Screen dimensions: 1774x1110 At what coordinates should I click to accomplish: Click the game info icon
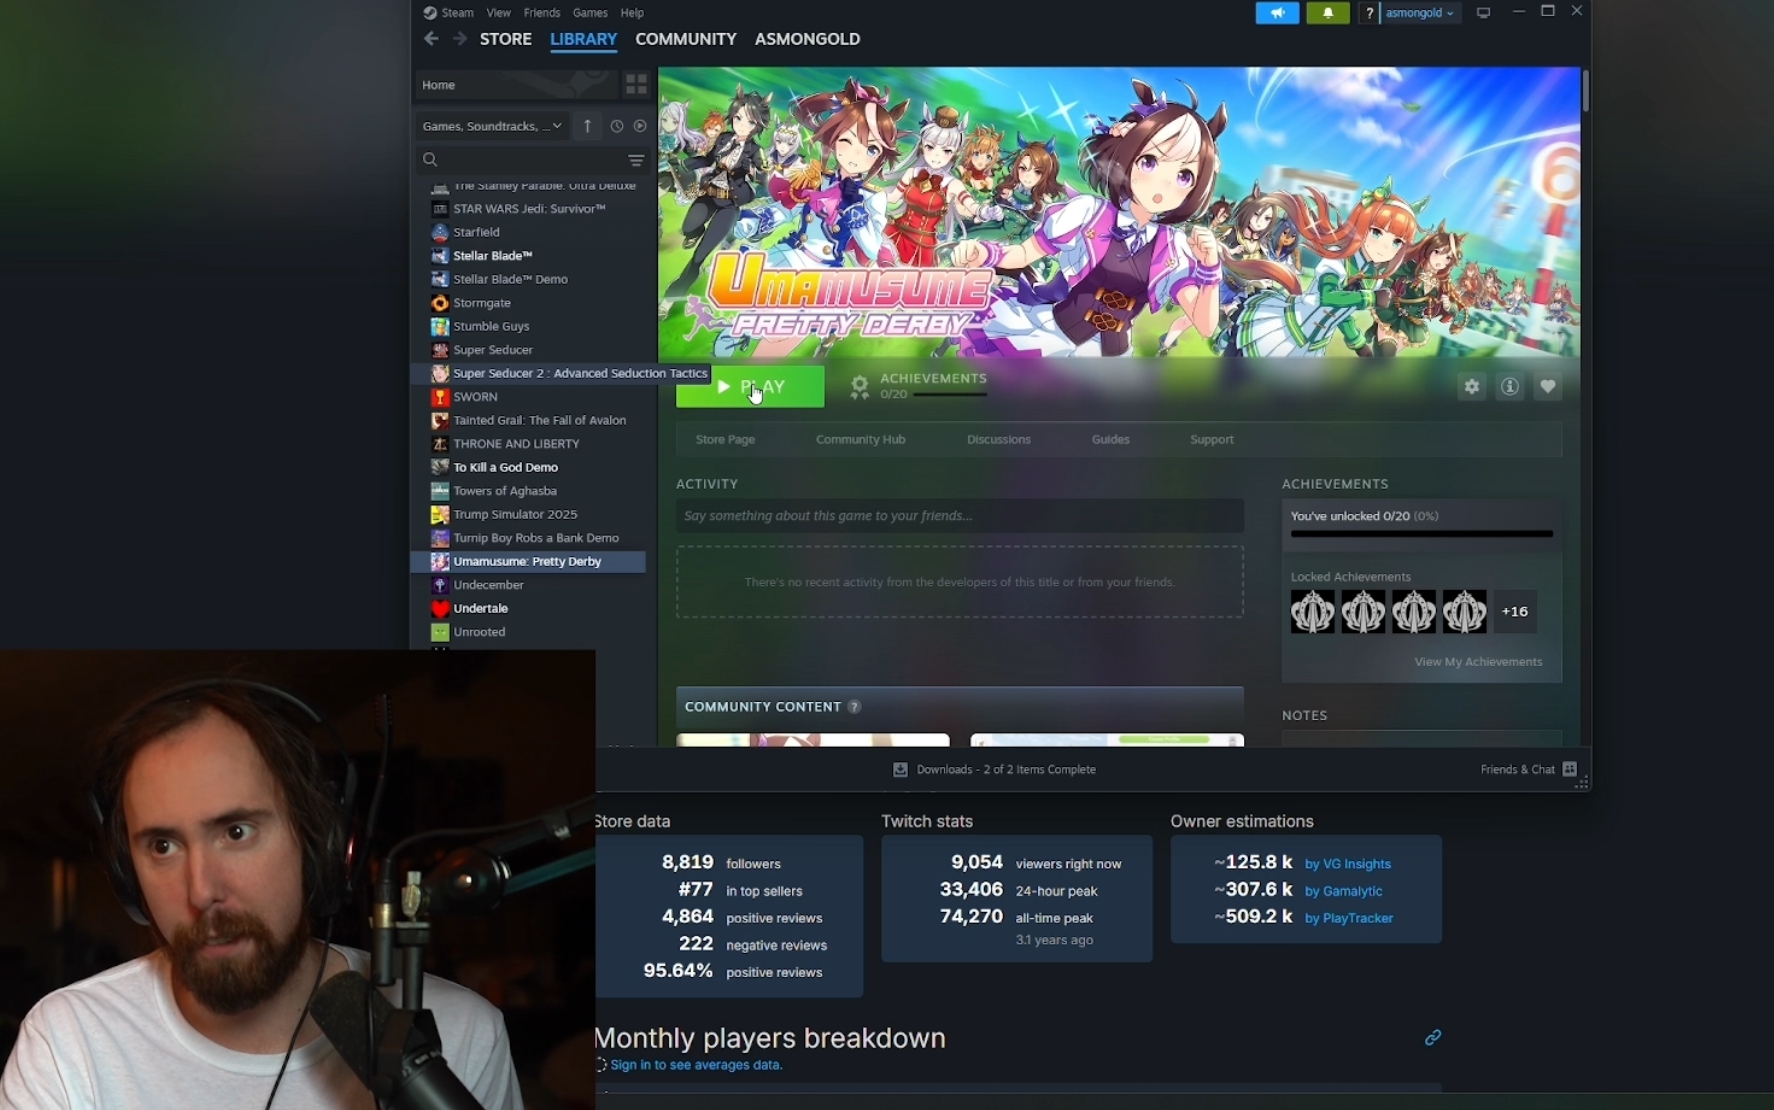[1510, 387]
